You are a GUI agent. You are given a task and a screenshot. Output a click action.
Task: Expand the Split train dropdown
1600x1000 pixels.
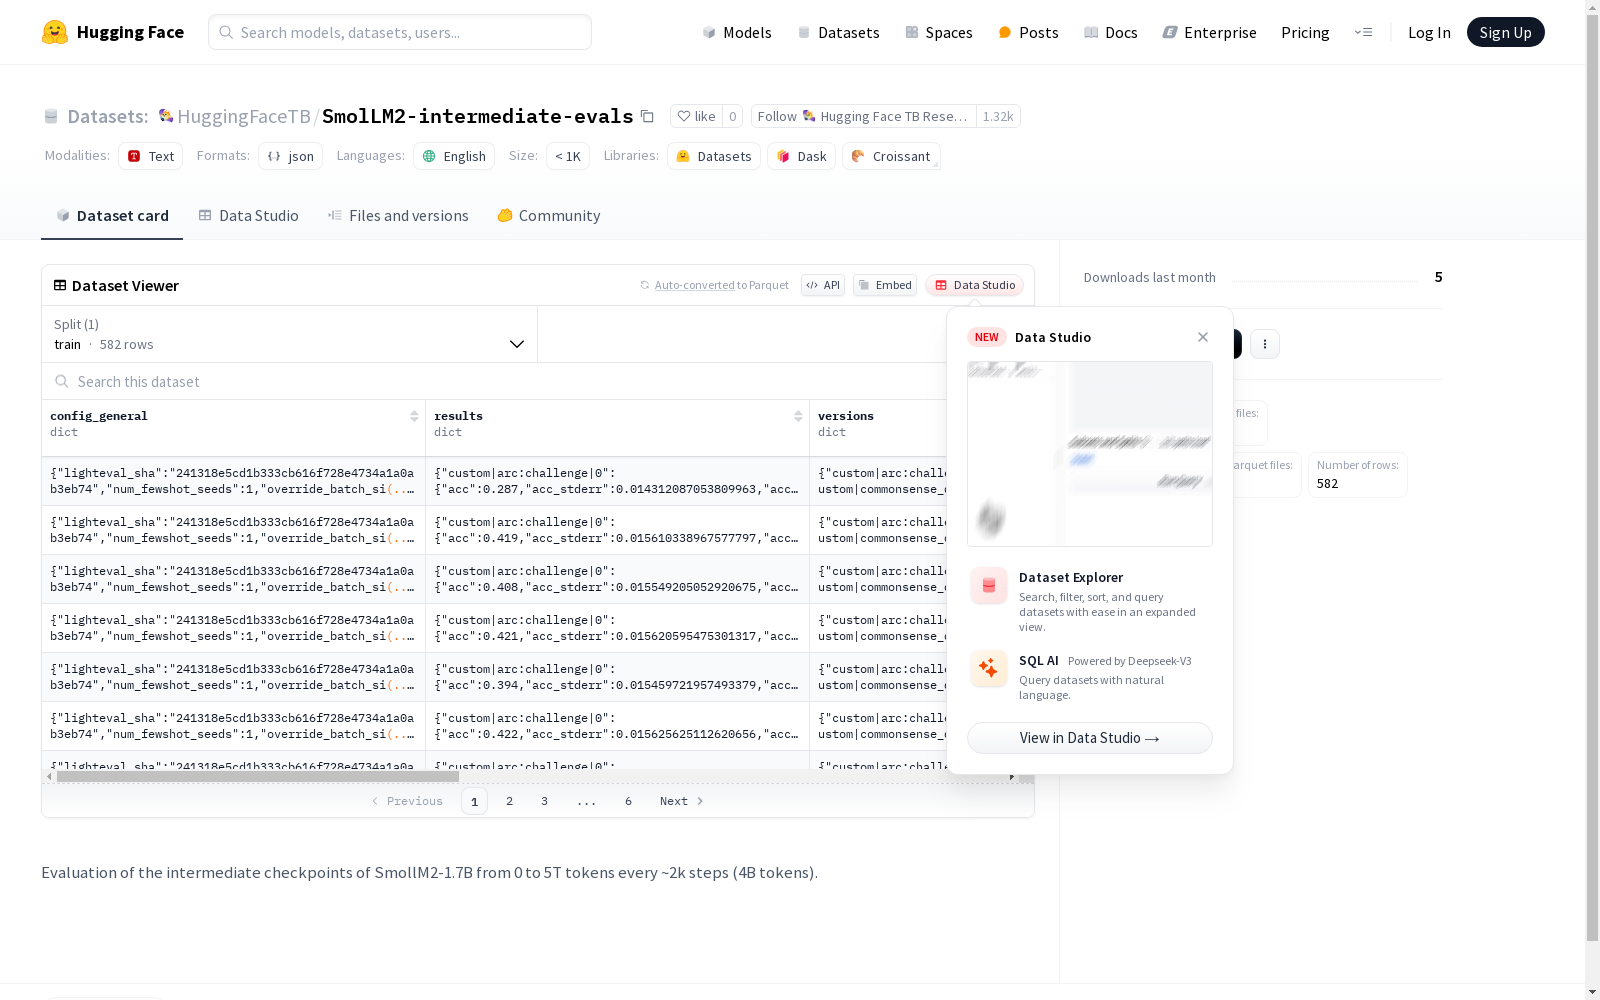pos(290,334)
